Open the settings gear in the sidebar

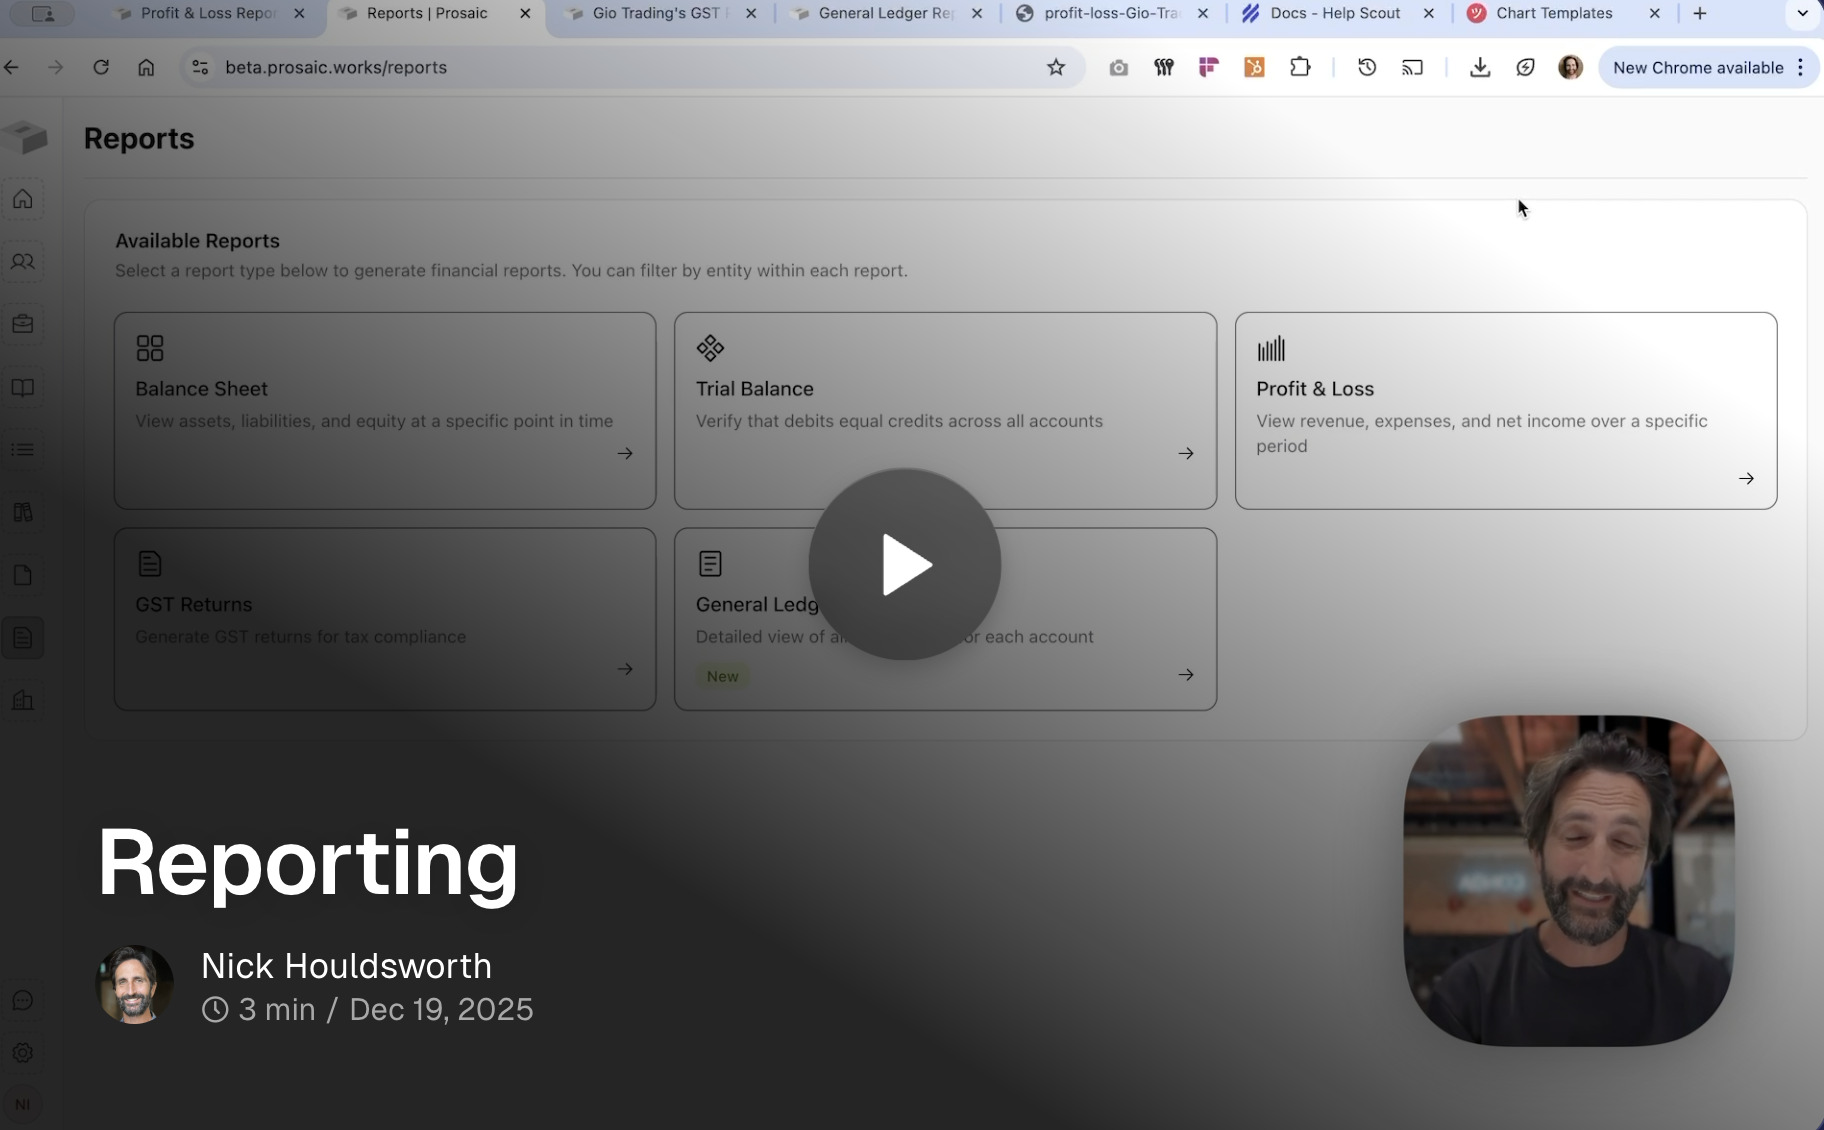pos(22,1052)
